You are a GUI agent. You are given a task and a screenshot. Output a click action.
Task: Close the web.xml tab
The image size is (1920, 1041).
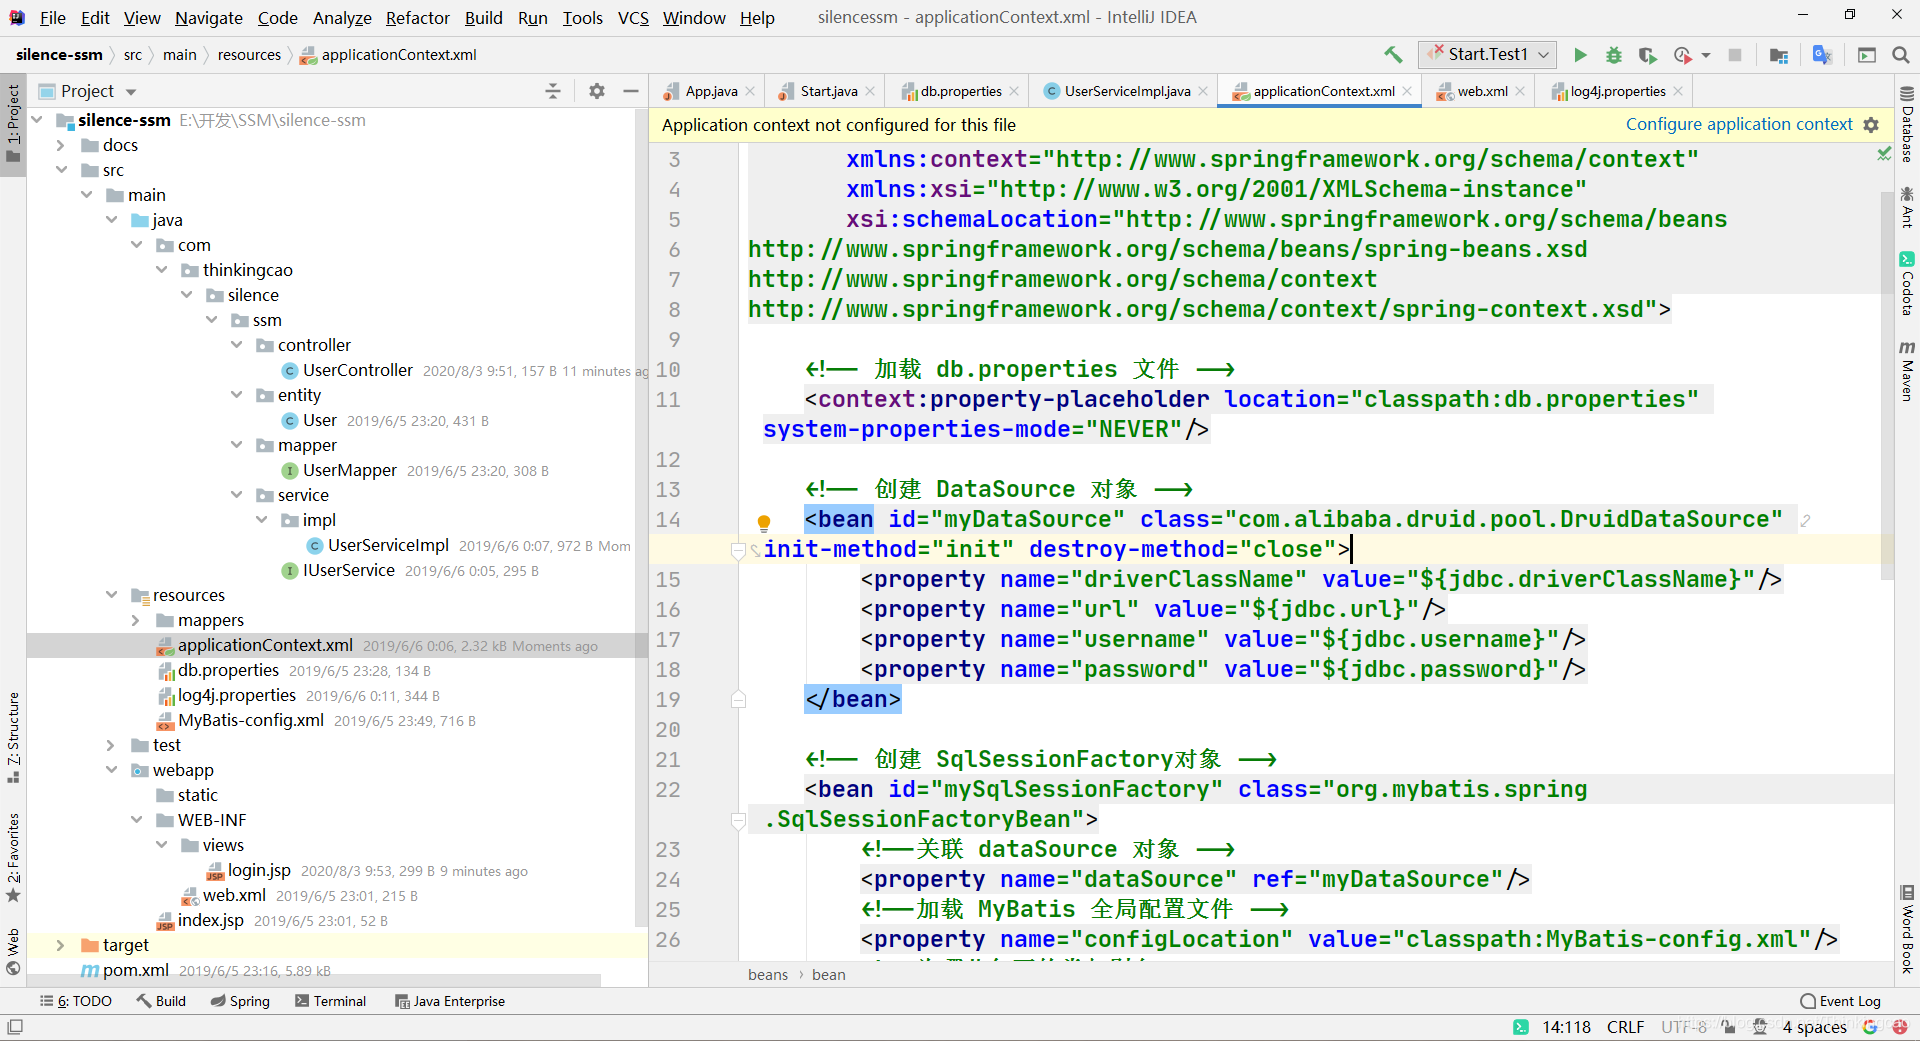coord(1520,91)
